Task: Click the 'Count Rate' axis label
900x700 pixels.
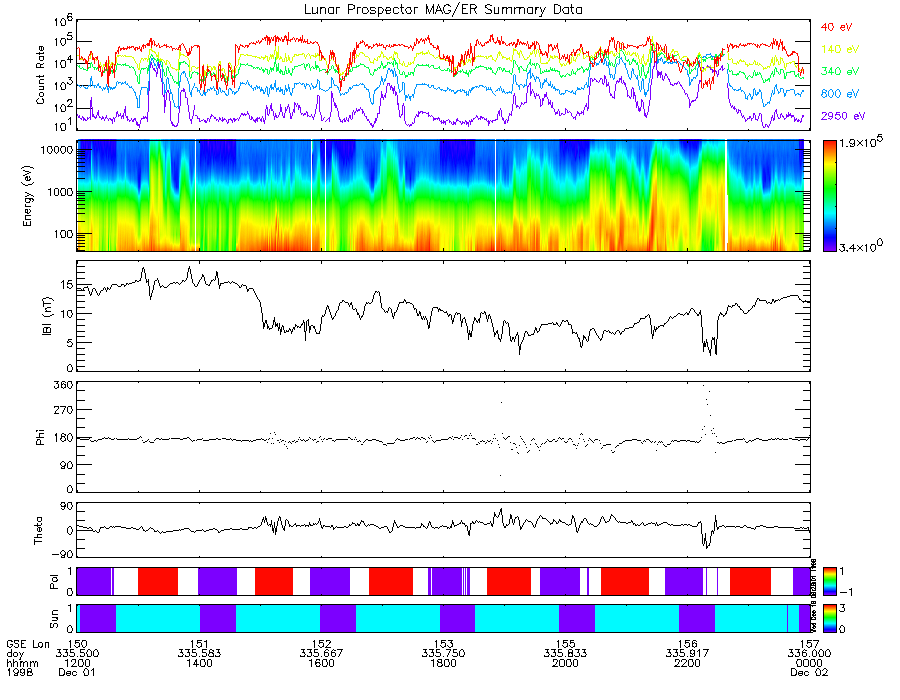Action: pyautogui.click(x=40, y=75)
